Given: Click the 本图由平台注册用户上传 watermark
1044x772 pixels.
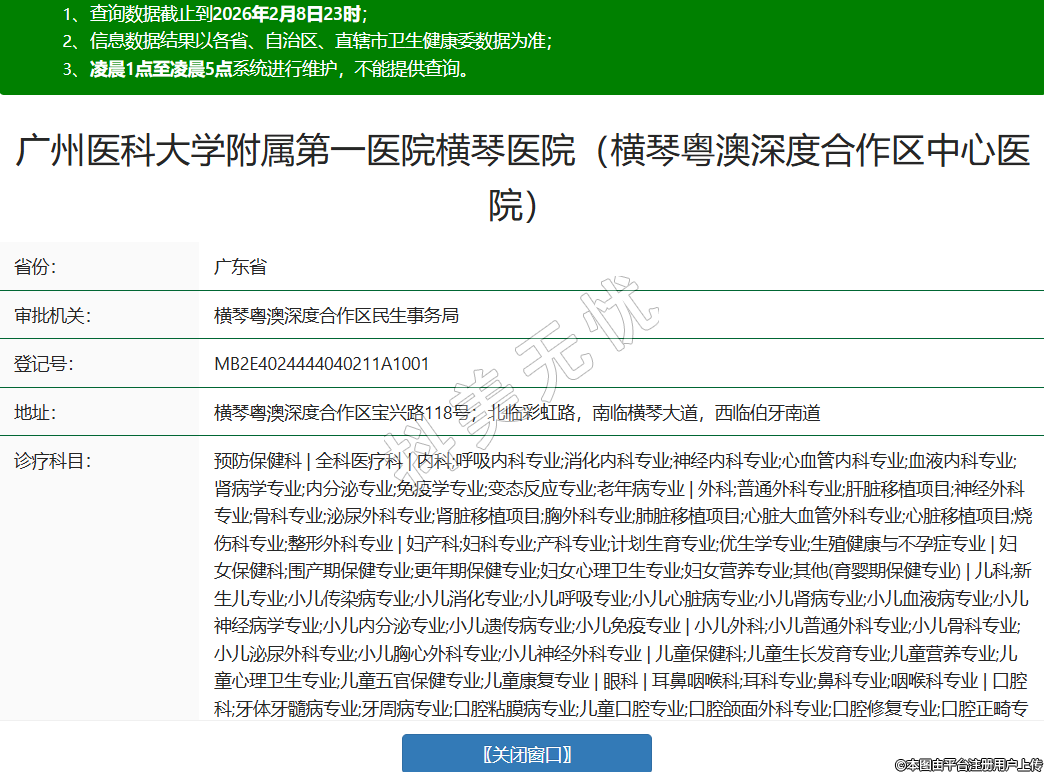Looking at the screenshot, I should point(967,764).
